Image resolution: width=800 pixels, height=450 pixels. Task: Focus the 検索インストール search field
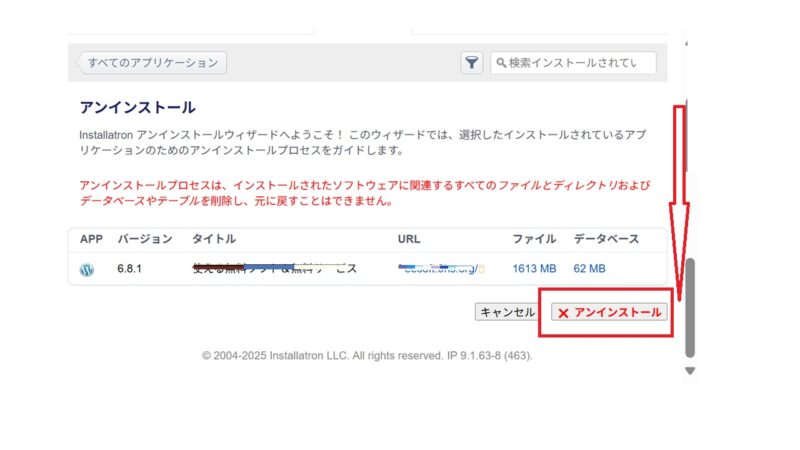[580, 63]
